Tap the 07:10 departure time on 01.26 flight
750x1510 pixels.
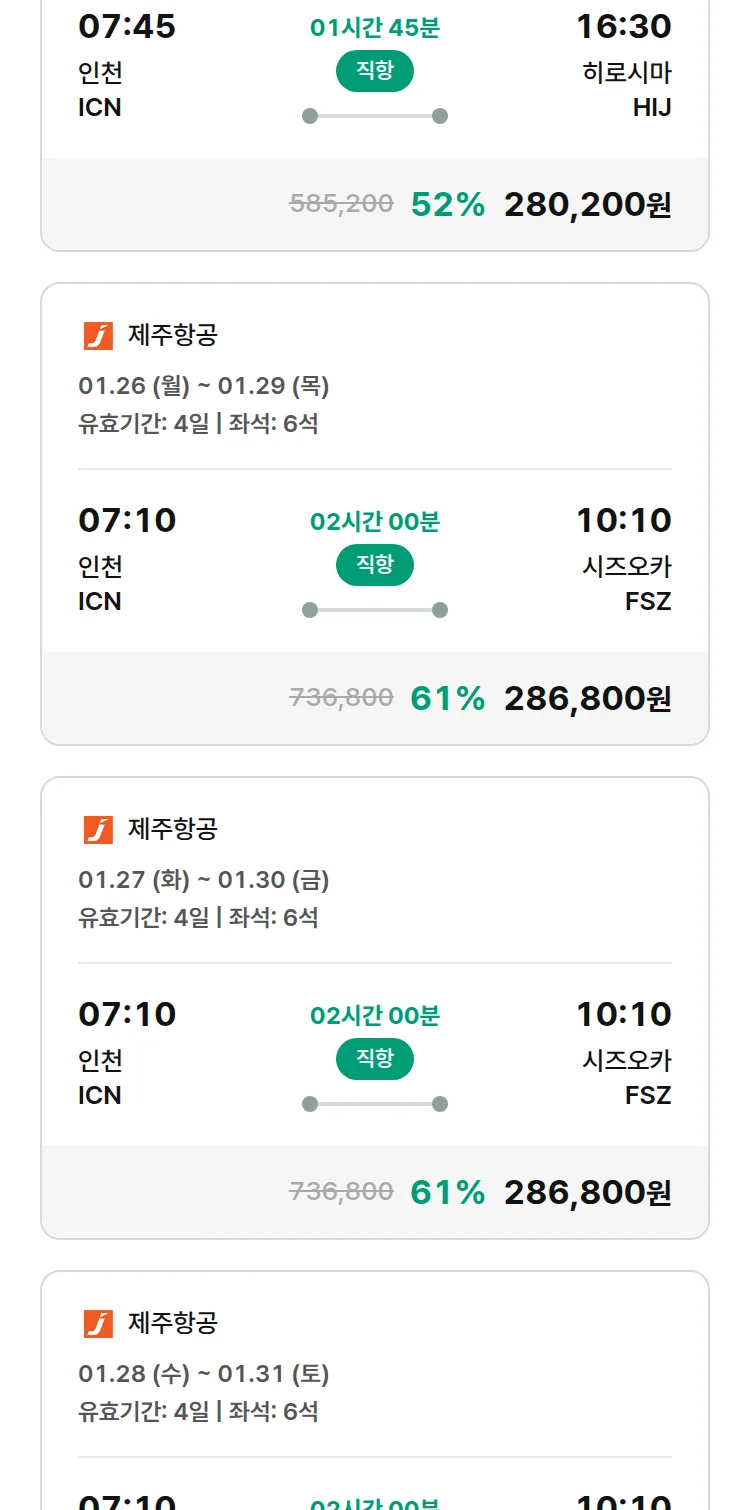click(127, 520)
